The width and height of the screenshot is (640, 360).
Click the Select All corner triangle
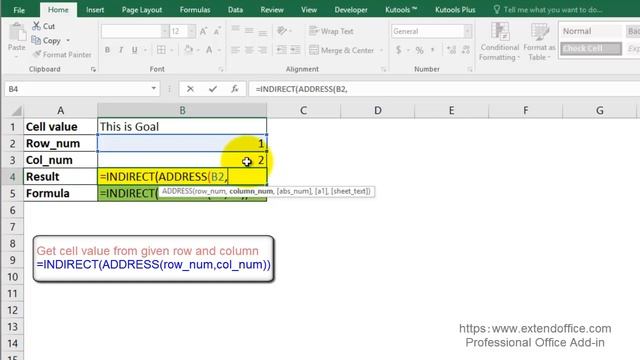(16, 111)
